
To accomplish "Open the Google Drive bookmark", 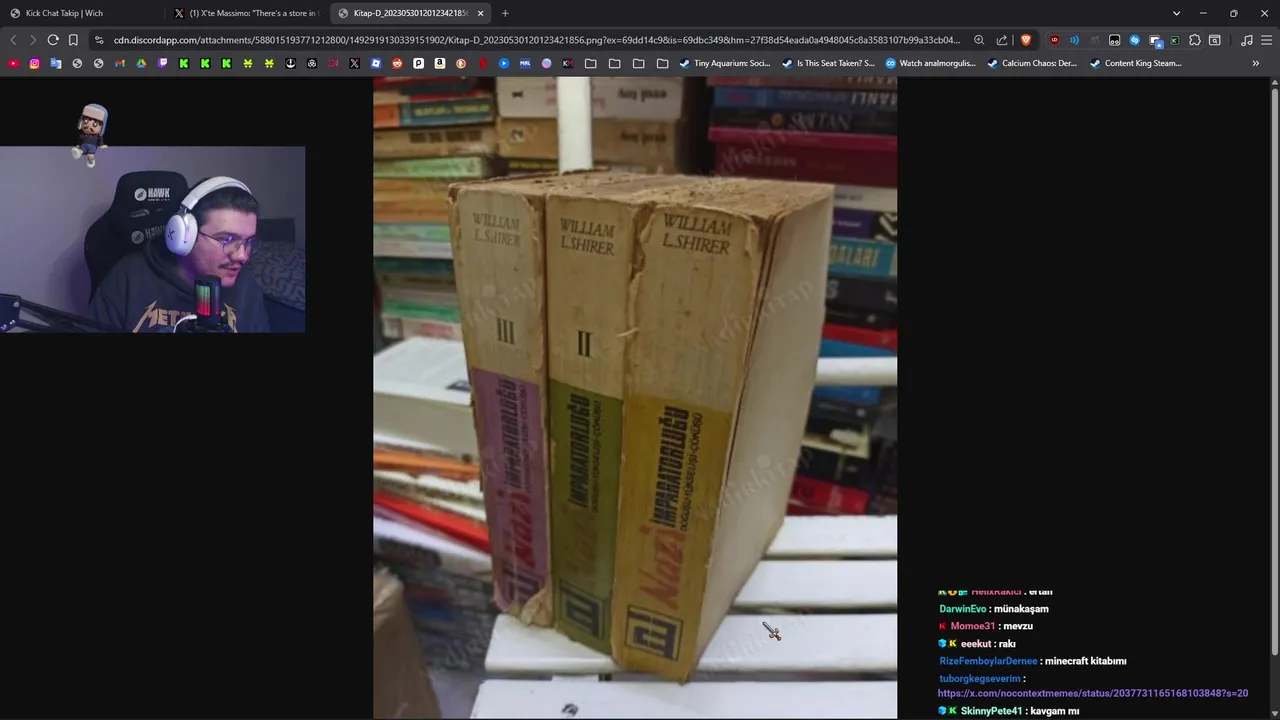I will [x=141, y=63].
